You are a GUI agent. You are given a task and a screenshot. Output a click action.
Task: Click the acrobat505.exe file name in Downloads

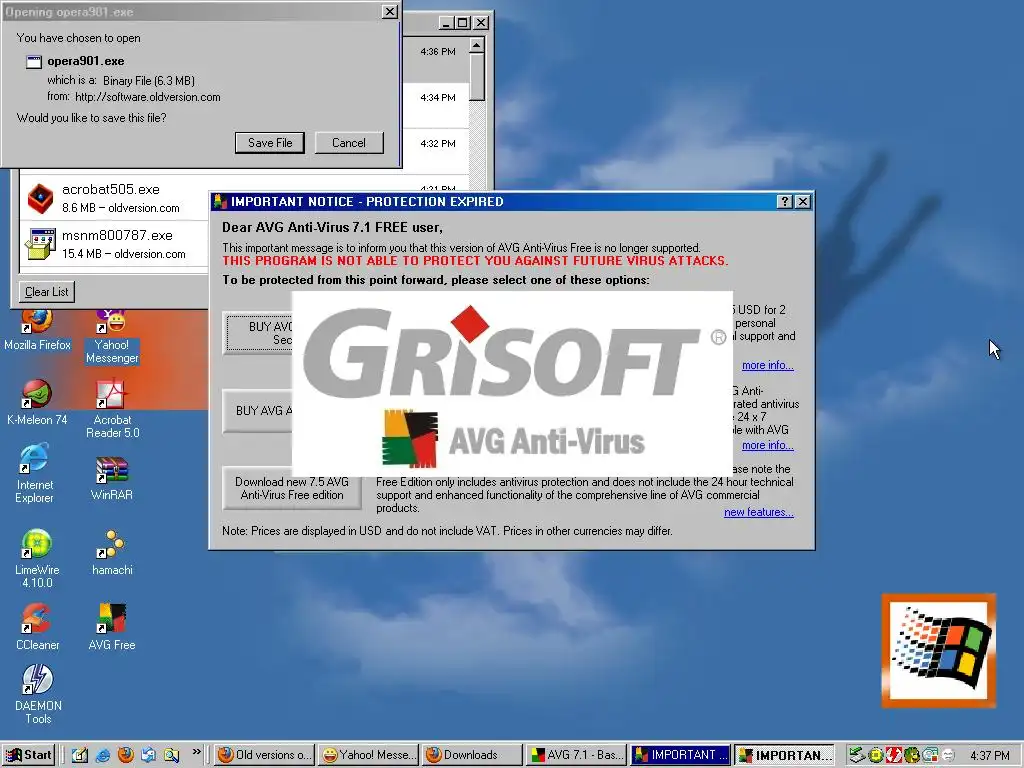[x=110, y=189]
